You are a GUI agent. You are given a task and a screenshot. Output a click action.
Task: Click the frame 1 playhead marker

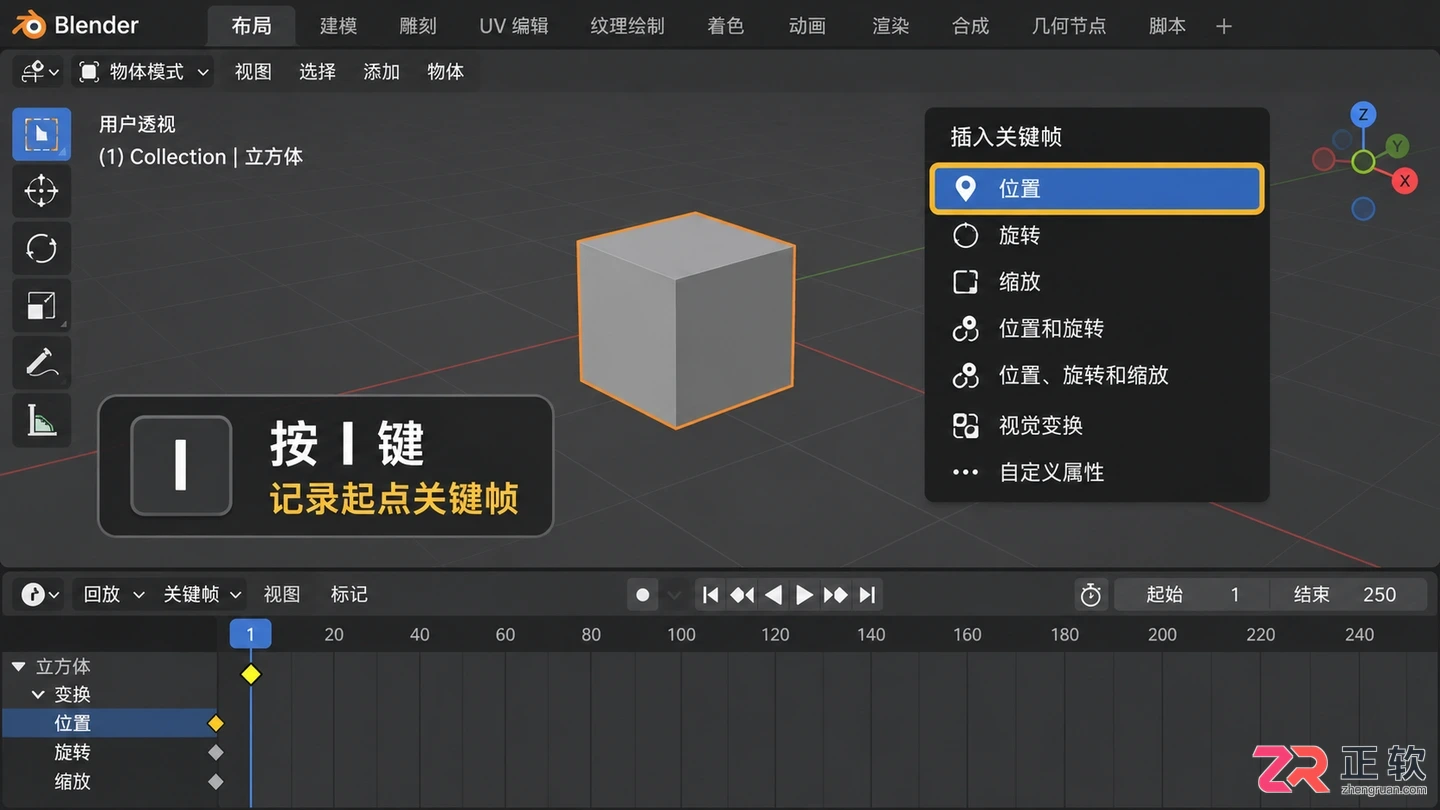tap(250, 634)
